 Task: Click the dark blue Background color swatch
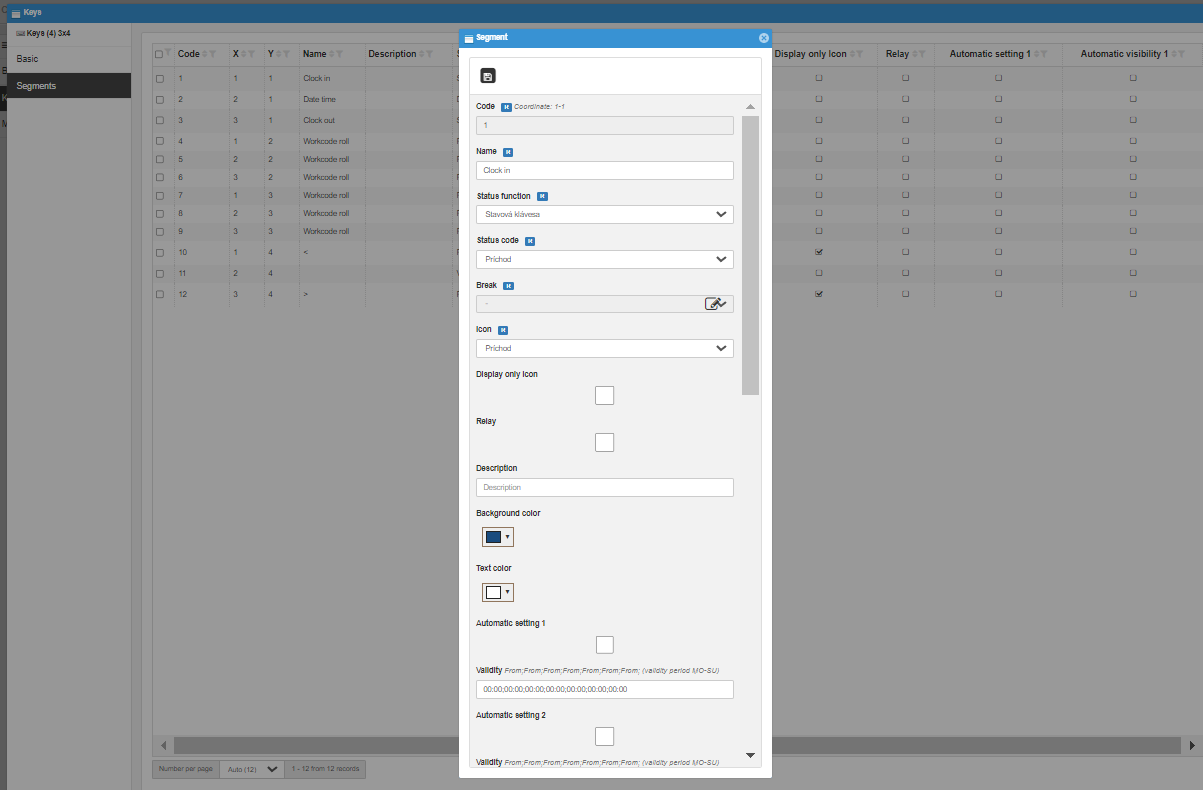(493, 537)
